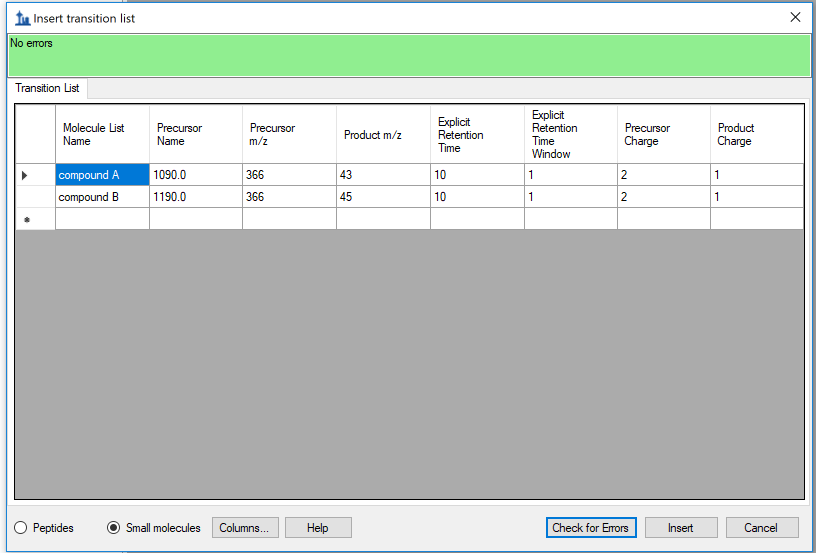Cancel the transition list dialog
The height and width of the screenshot is (553, 816).
click(x=760, y=528)
